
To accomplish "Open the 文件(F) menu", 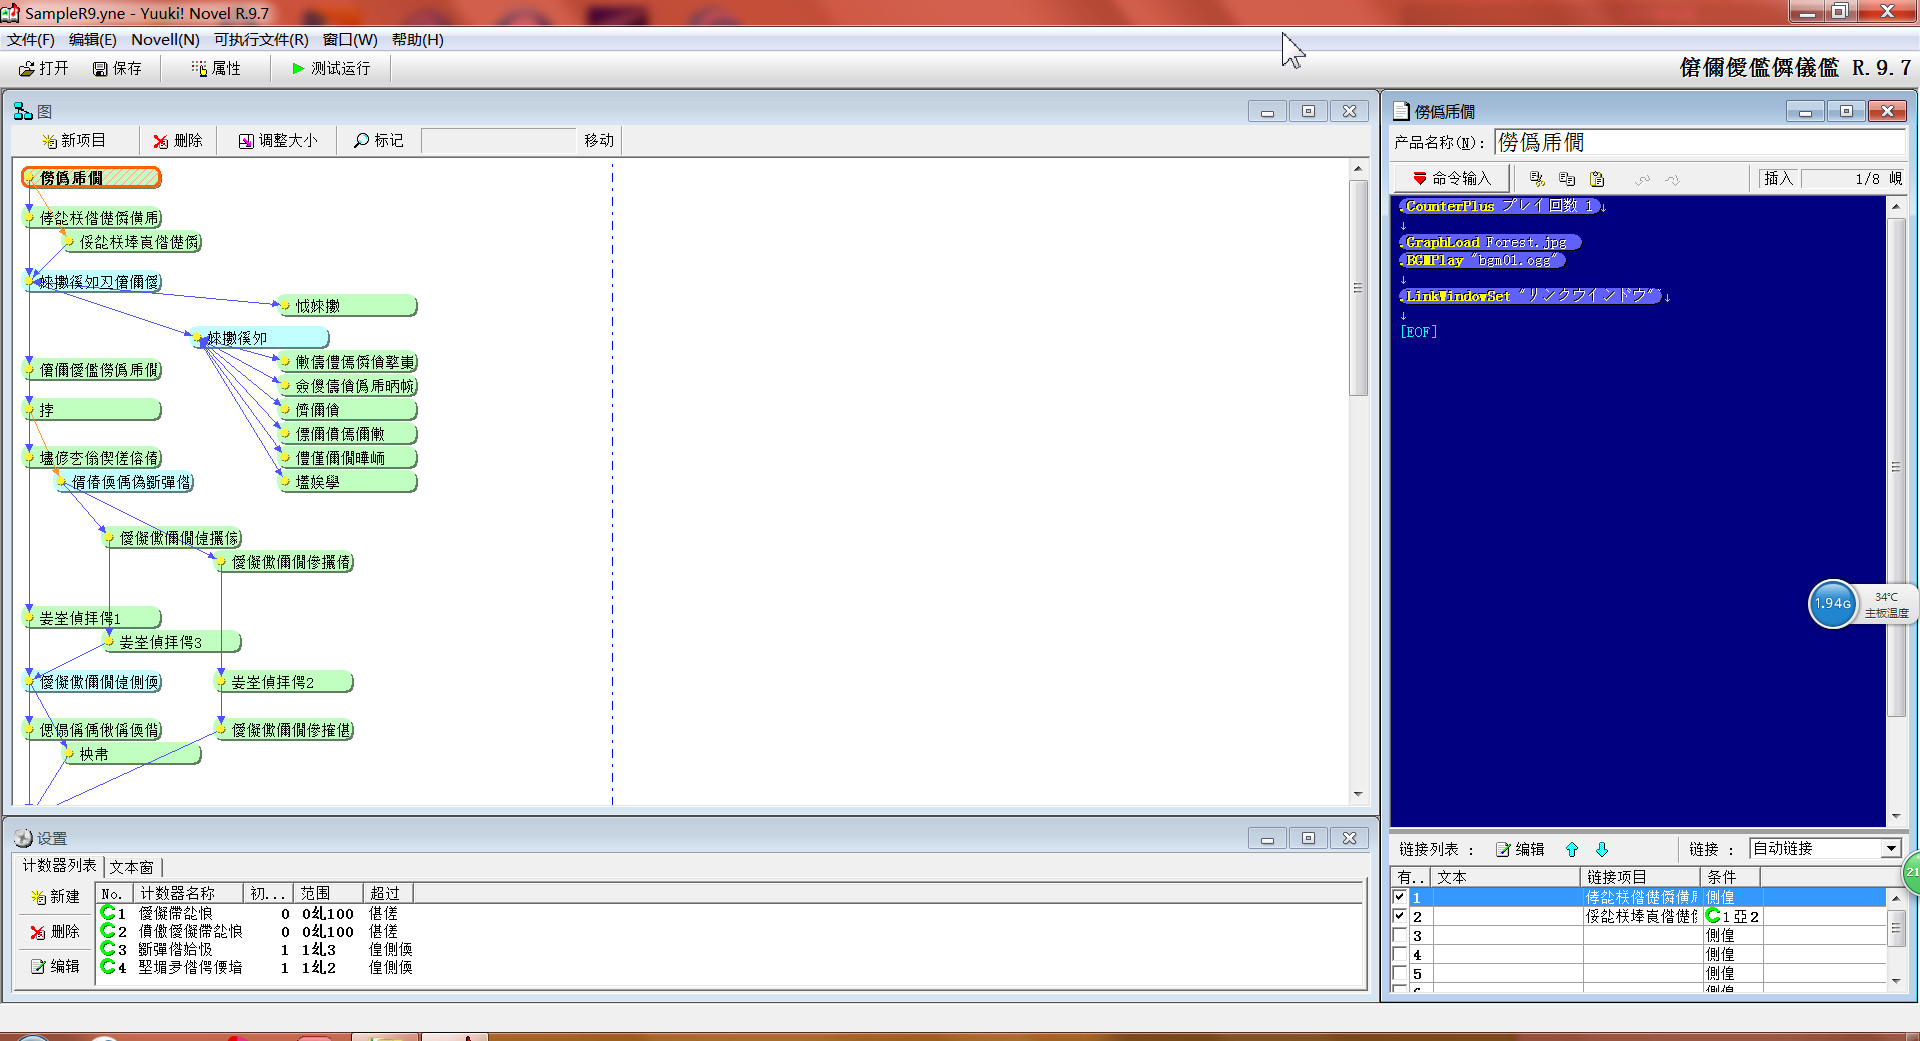I will [31, 40].
